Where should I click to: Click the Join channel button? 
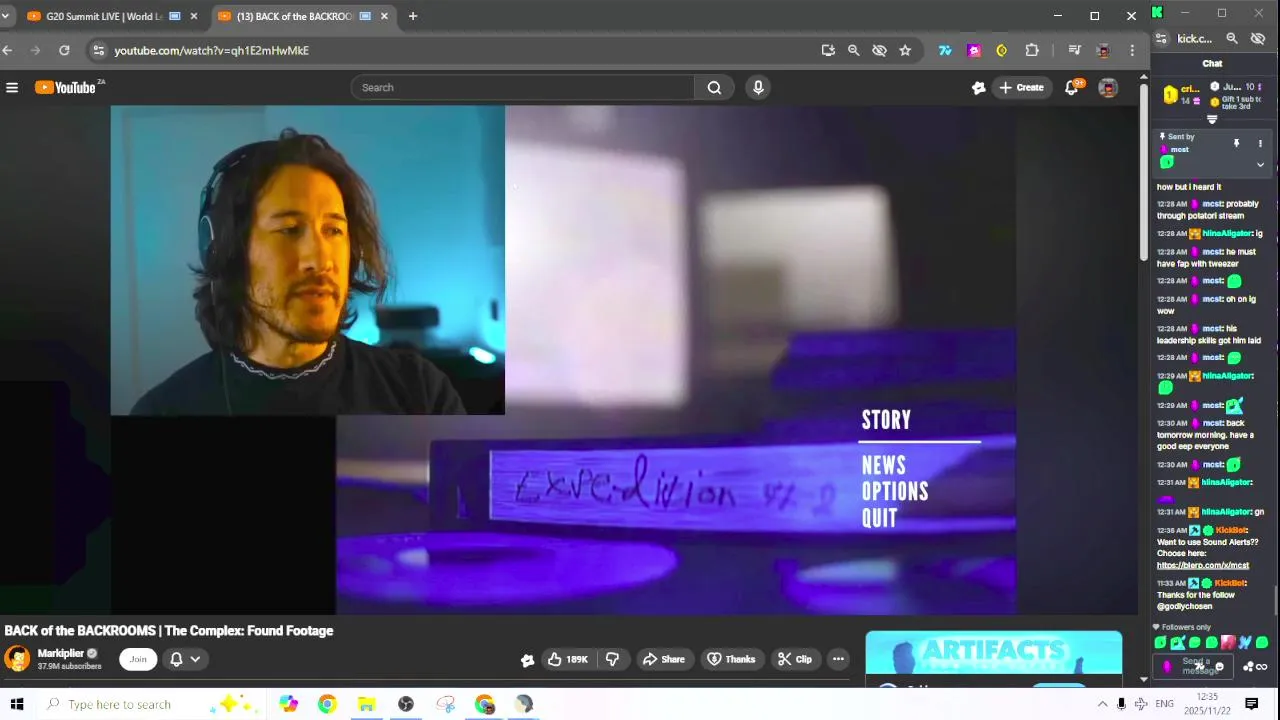click(138, 659)
